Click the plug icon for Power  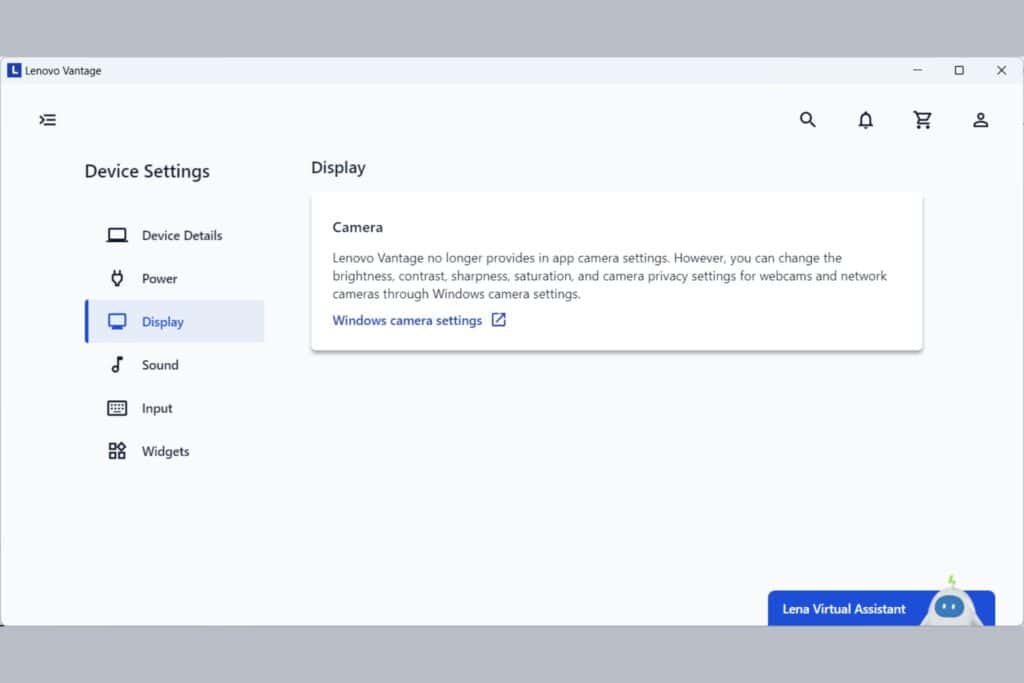117,278
